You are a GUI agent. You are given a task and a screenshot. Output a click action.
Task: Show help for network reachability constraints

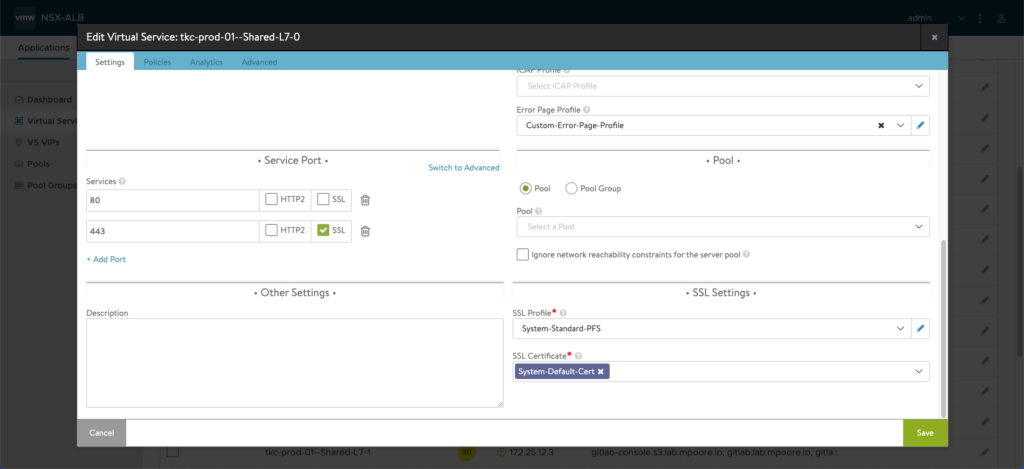coord(746,254)
